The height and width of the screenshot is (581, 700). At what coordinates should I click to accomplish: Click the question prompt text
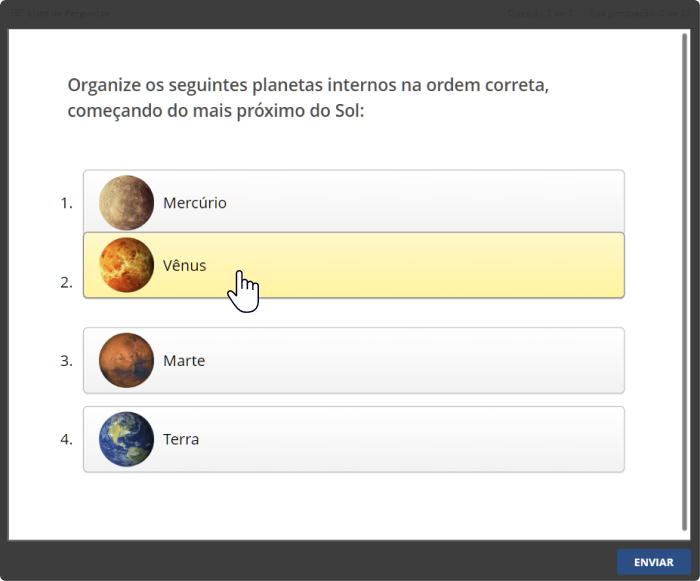308,97
